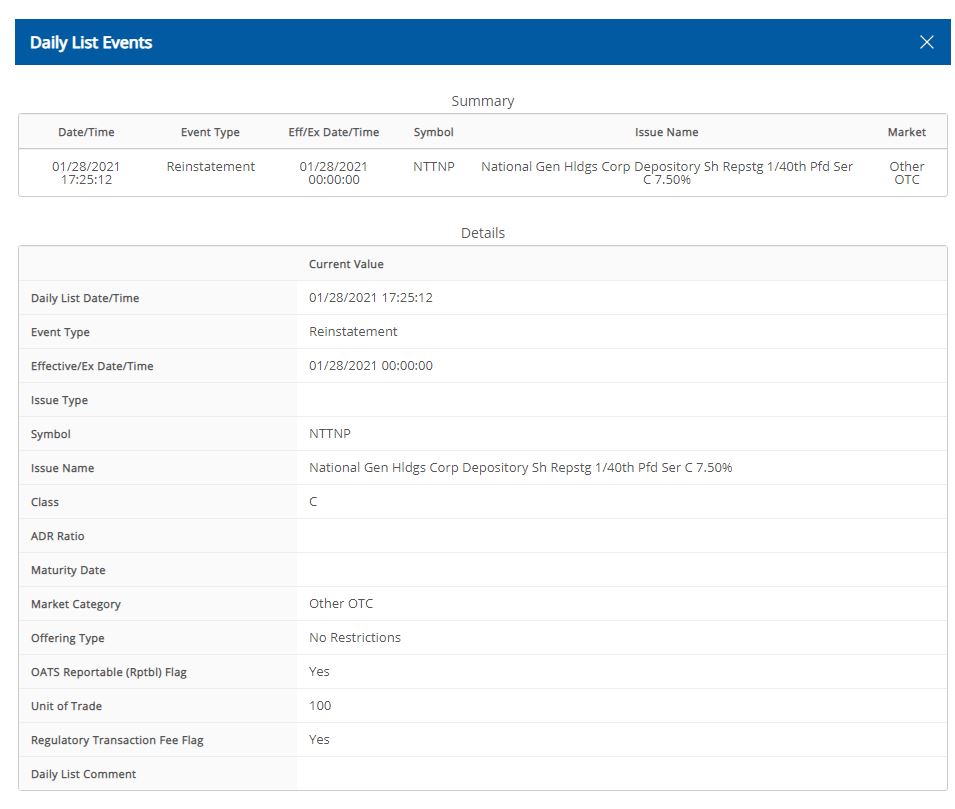
Task: Click the Regulatory Transaction Fee Flag label
Action: pyautogui.click(x=117, y=741)
